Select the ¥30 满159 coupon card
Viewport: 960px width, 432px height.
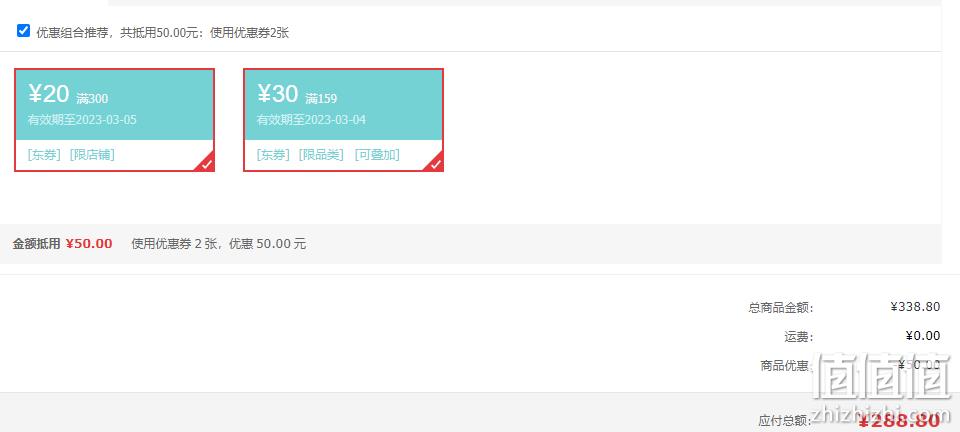click(343, 120)
